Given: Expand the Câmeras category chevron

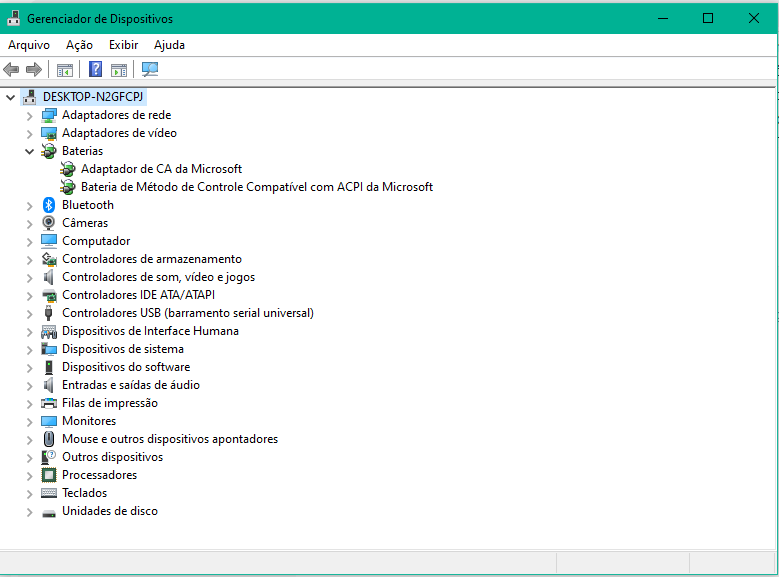Looking at the screenshot, I should [x=29, y=224].
